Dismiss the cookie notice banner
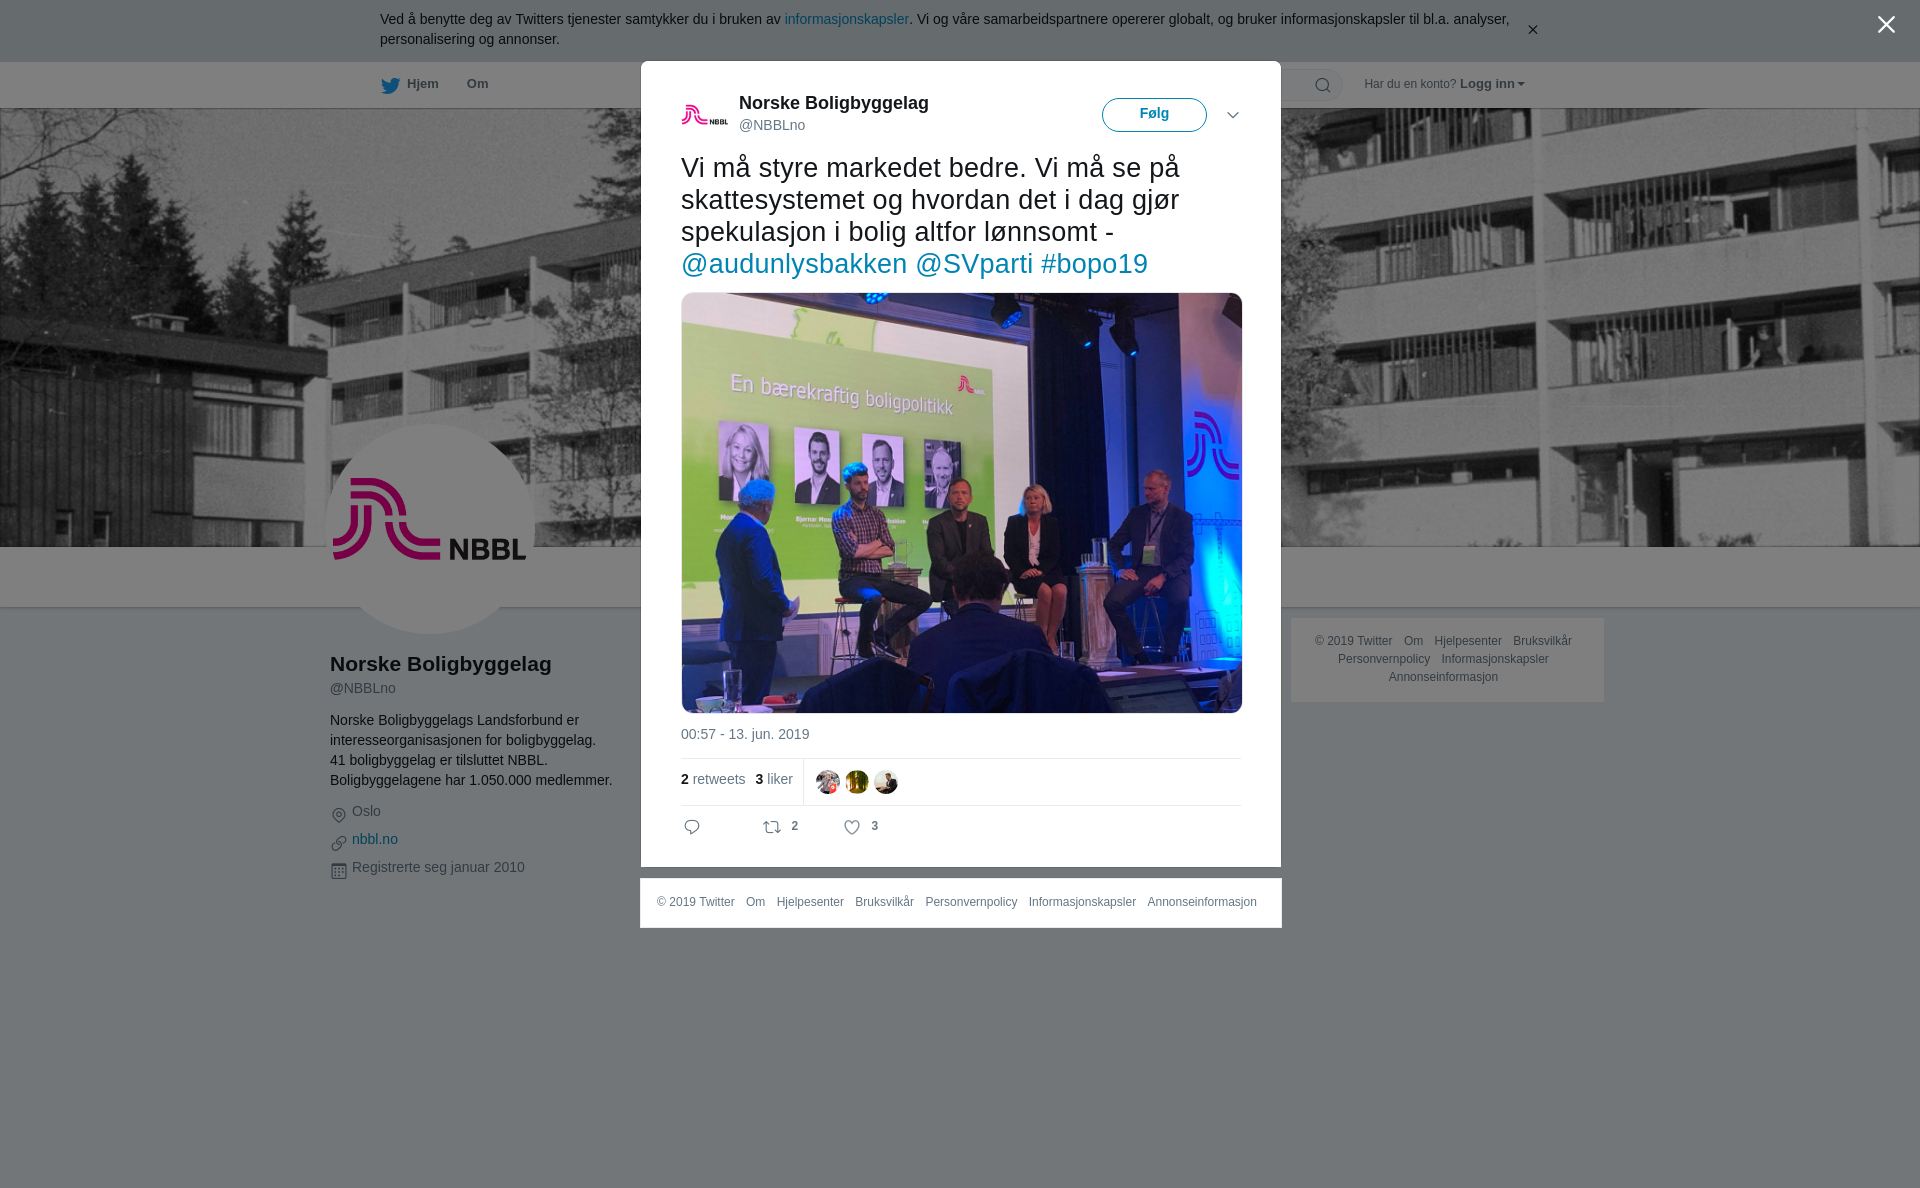The height and width of the screenshot is (1188, 1920). coord(1532,30)
